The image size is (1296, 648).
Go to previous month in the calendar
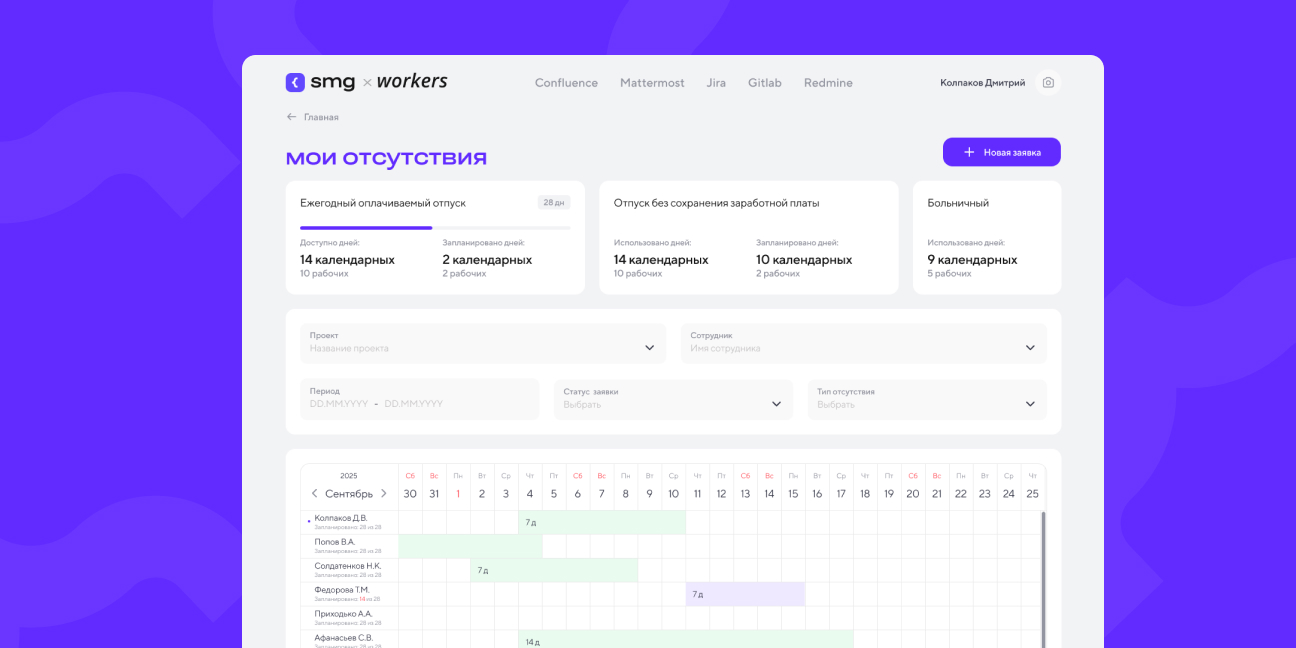[x=314, y=494]
